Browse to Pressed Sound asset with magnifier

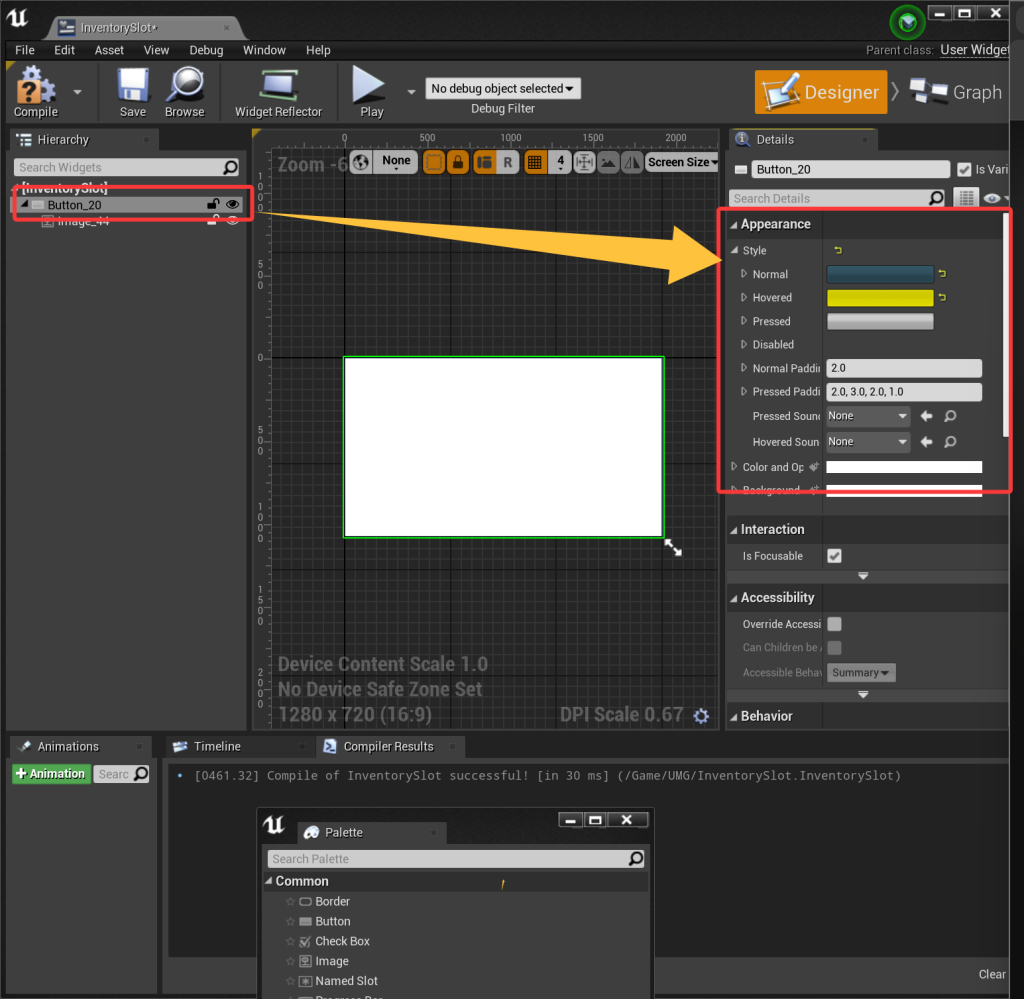950,416
